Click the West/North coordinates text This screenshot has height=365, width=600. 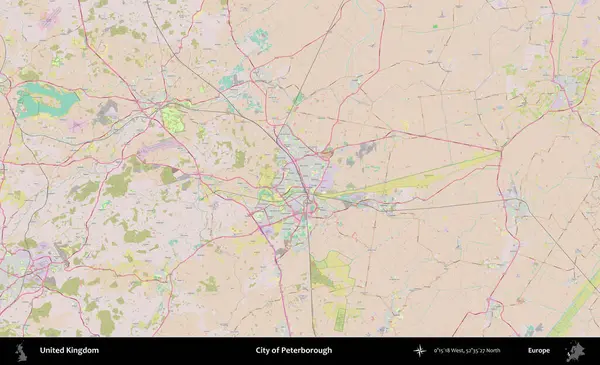(x=467, y=350)
